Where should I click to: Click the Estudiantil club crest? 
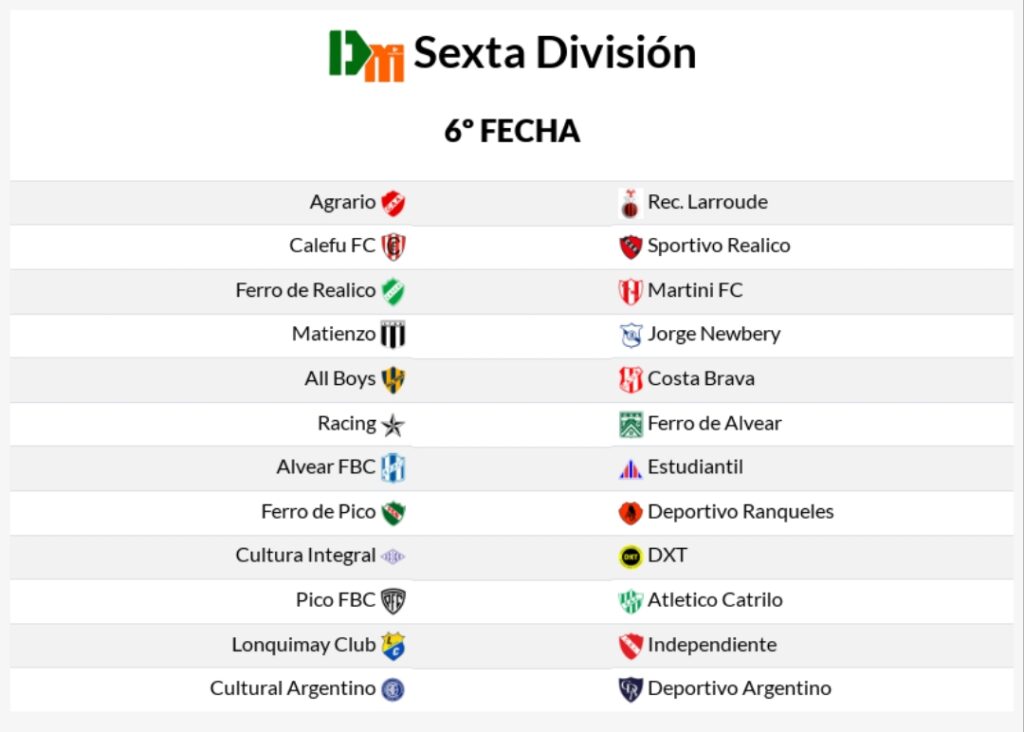click(630, 468)
